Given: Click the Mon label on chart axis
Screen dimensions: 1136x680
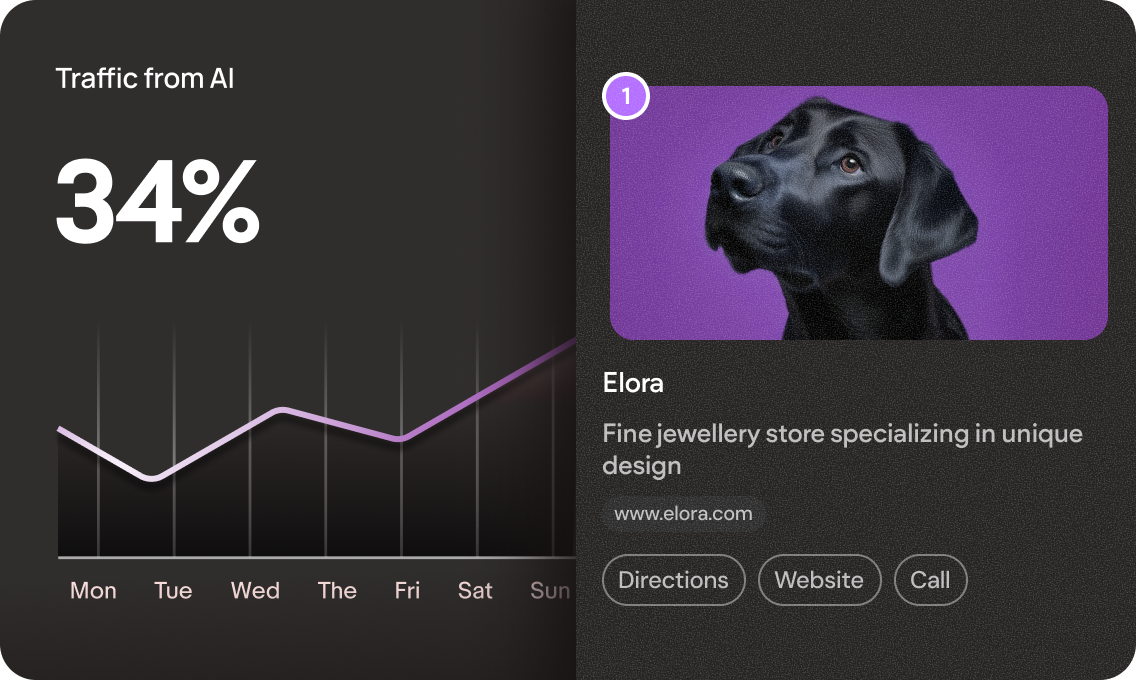Looking at the screenshot, I should (x=93, y=591).
